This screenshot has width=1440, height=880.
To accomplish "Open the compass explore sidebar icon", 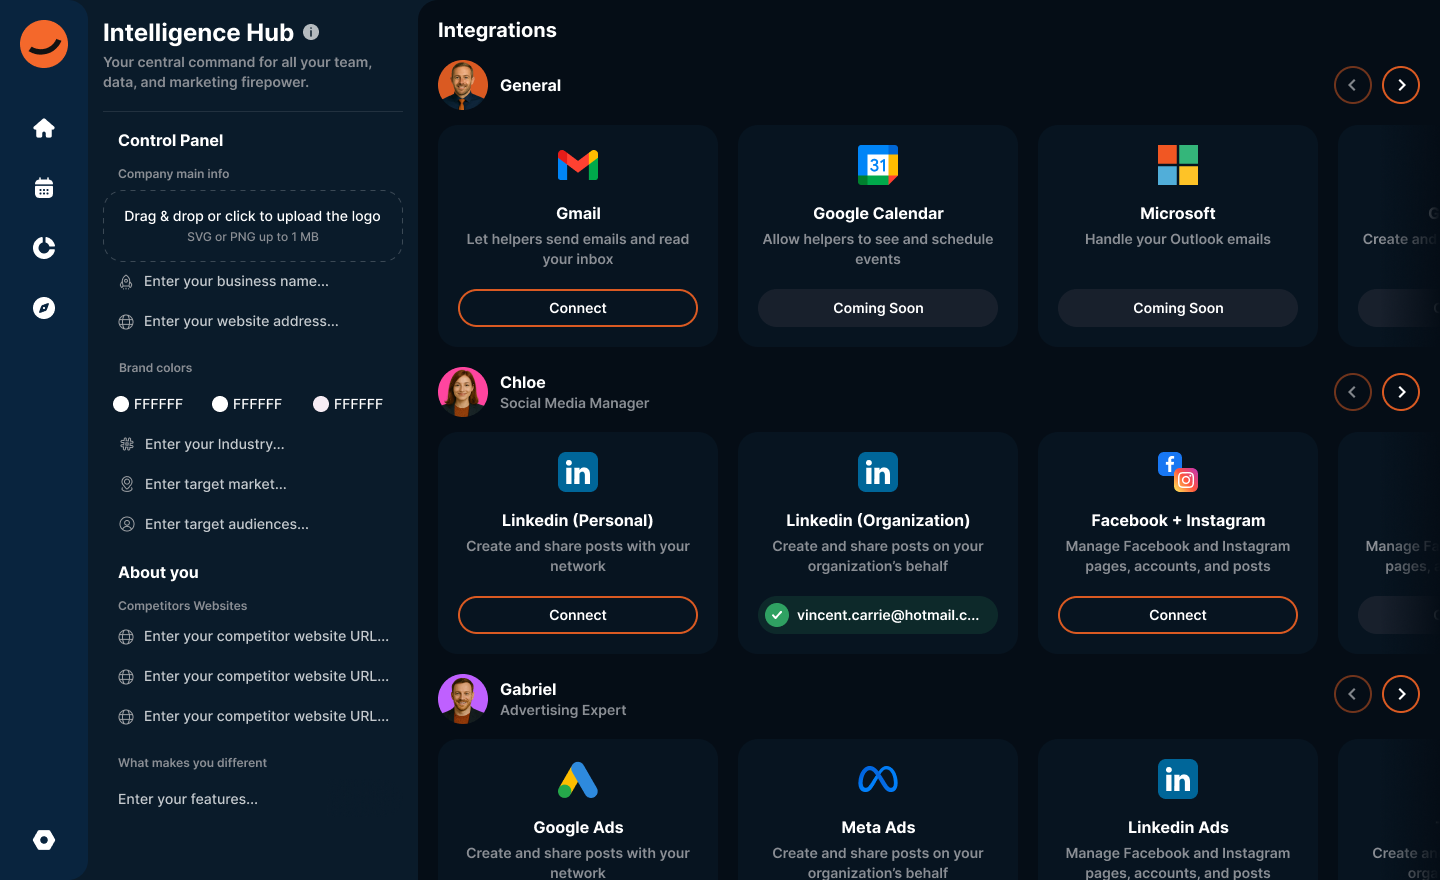I will [44, 308].
